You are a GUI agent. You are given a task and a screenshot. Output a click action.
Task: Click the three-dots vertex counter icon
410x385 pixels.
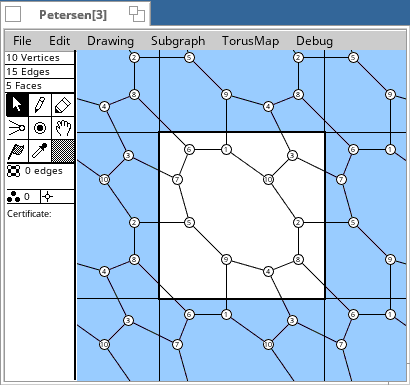(14, 197)
